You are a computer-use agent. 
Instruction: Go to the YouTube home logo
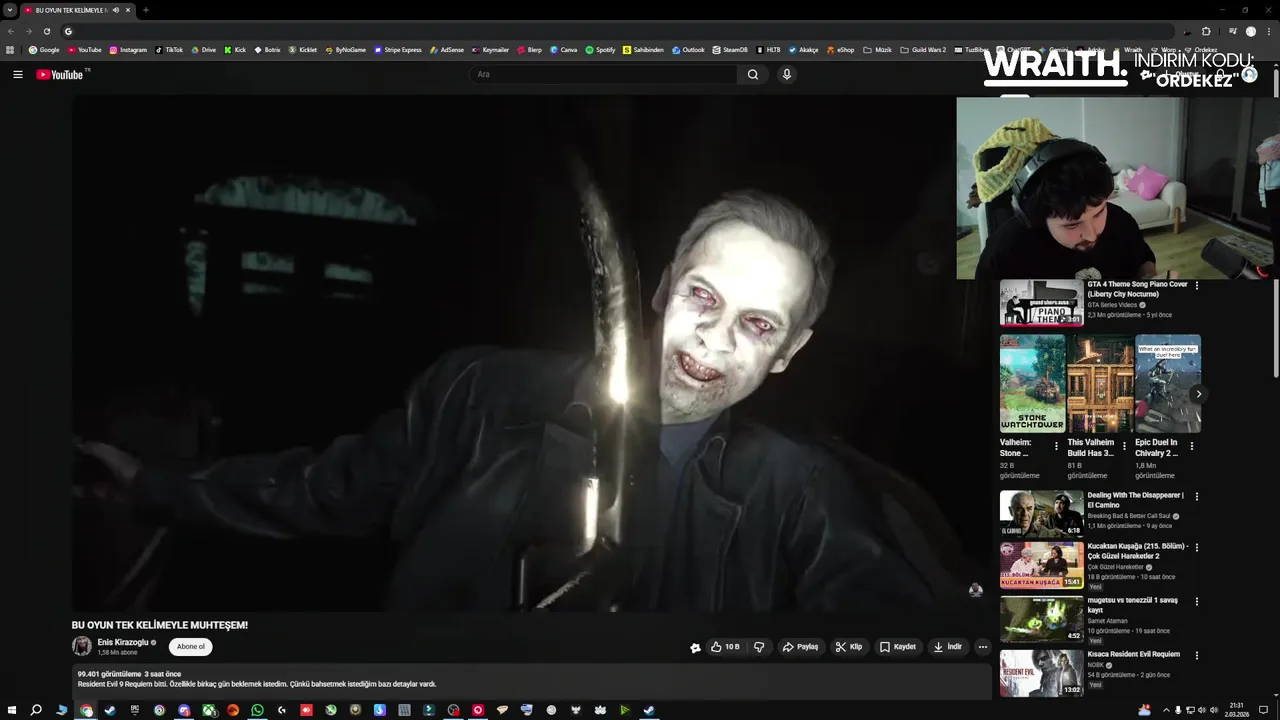click(x=60, y=74)
